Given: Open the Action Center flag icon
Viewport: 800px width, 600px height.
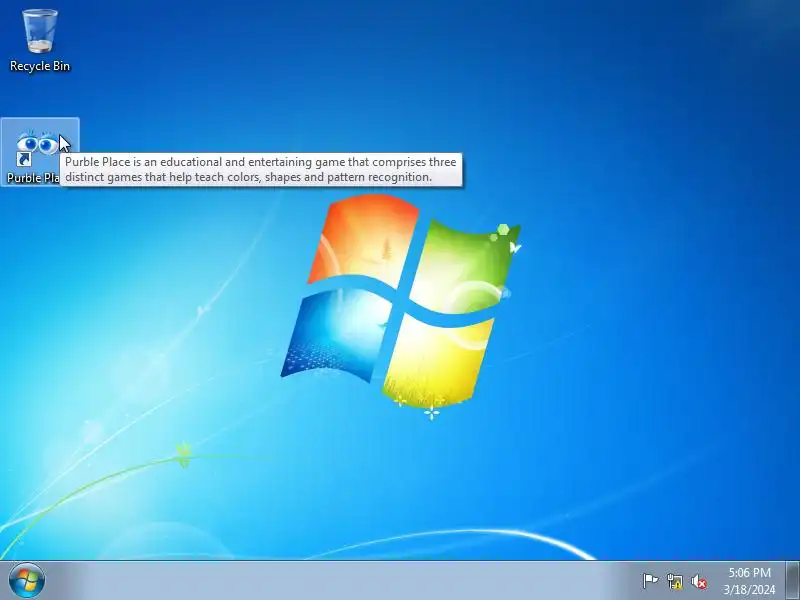Looking at the screenshot, I should (x=650, y=581).
